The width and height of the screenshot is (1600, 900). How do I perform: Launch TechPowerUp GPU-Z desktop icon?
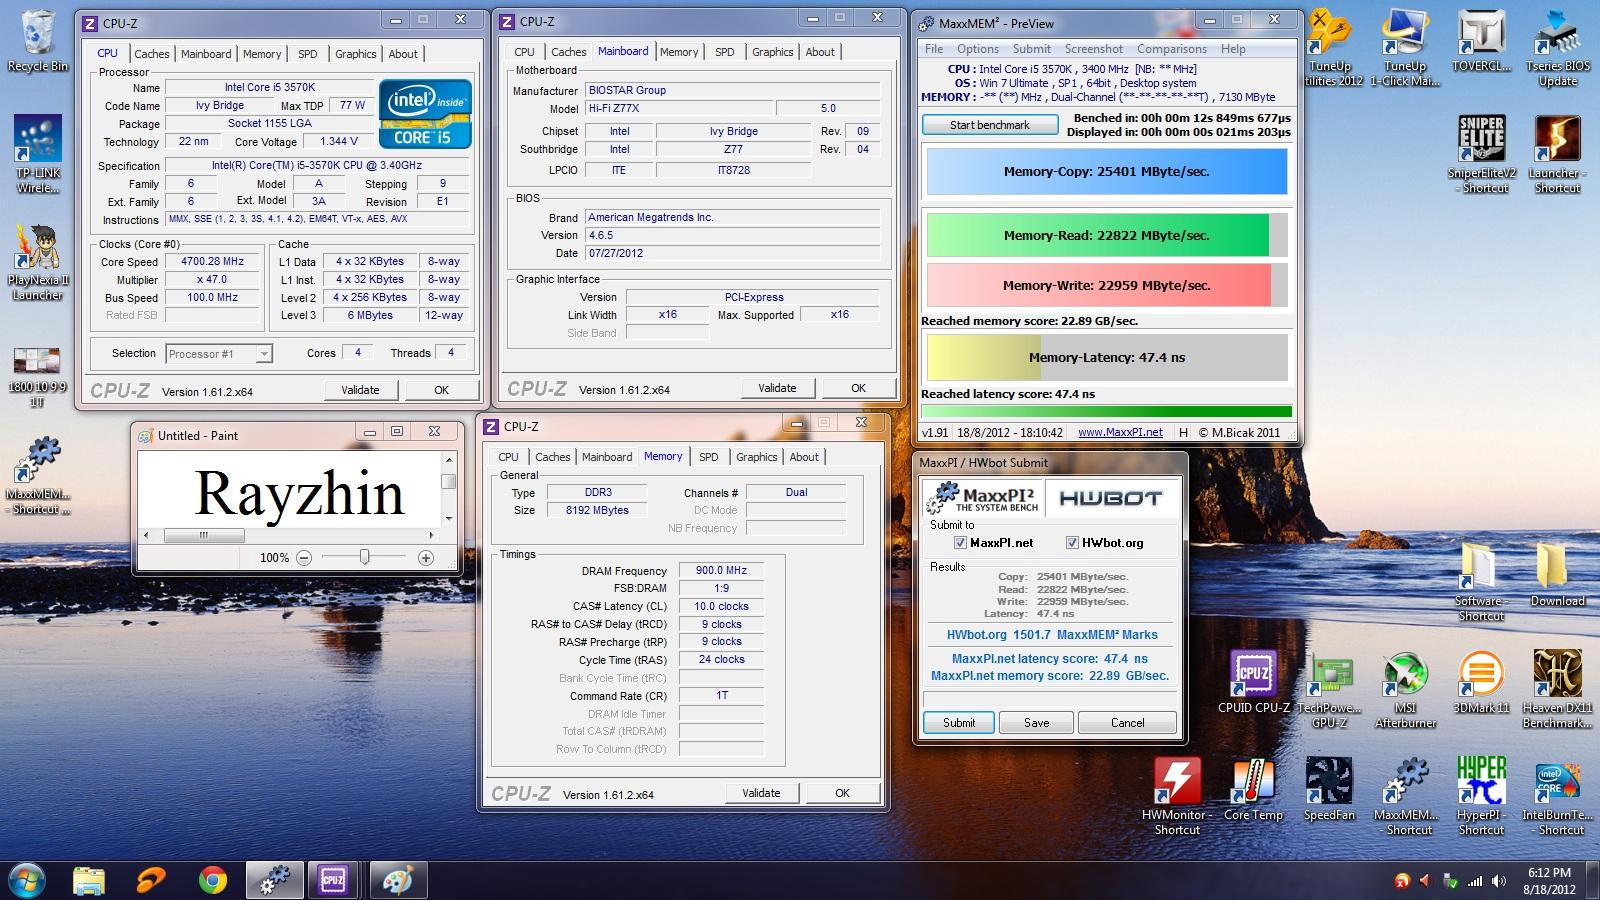(x=1329, y=690)
